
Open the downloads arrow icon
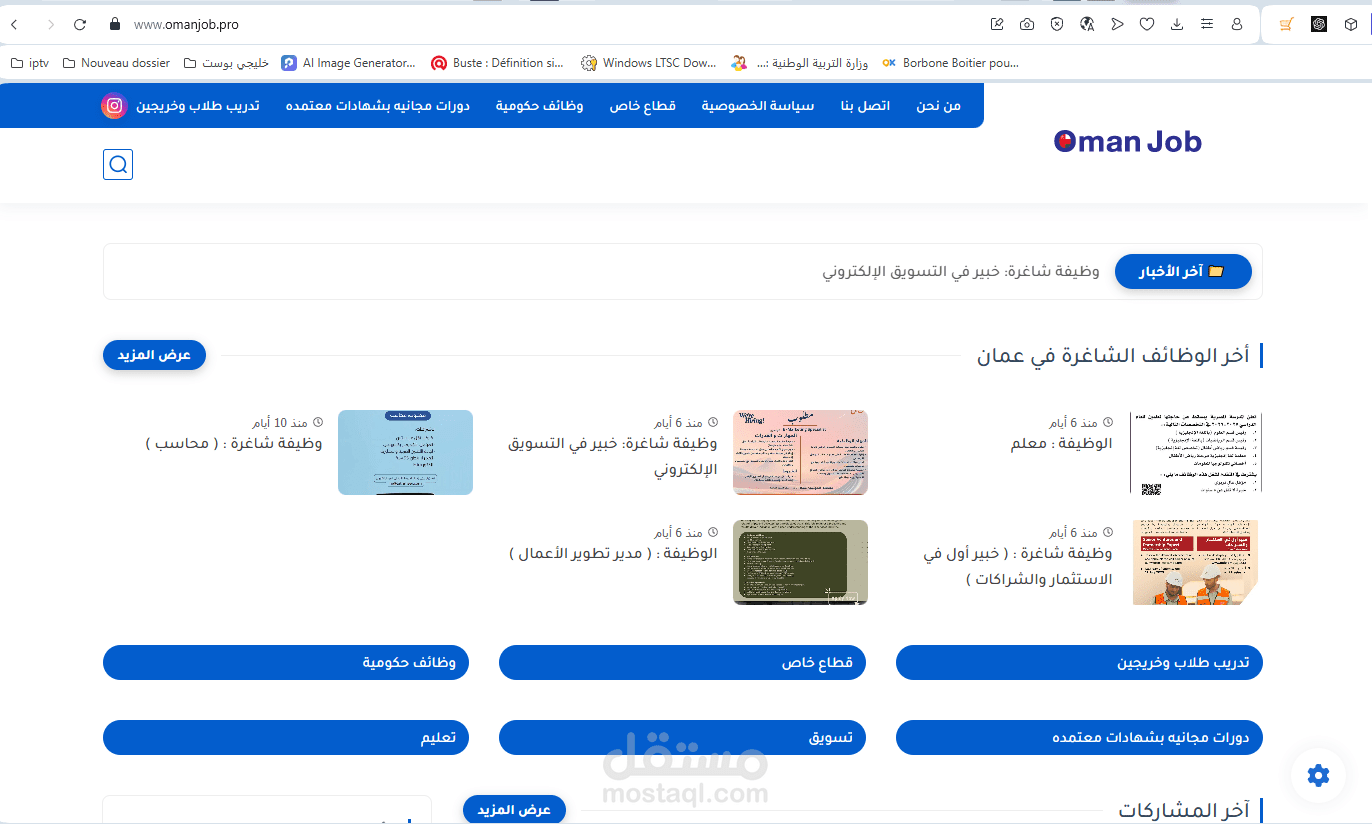pos(1177,24)
